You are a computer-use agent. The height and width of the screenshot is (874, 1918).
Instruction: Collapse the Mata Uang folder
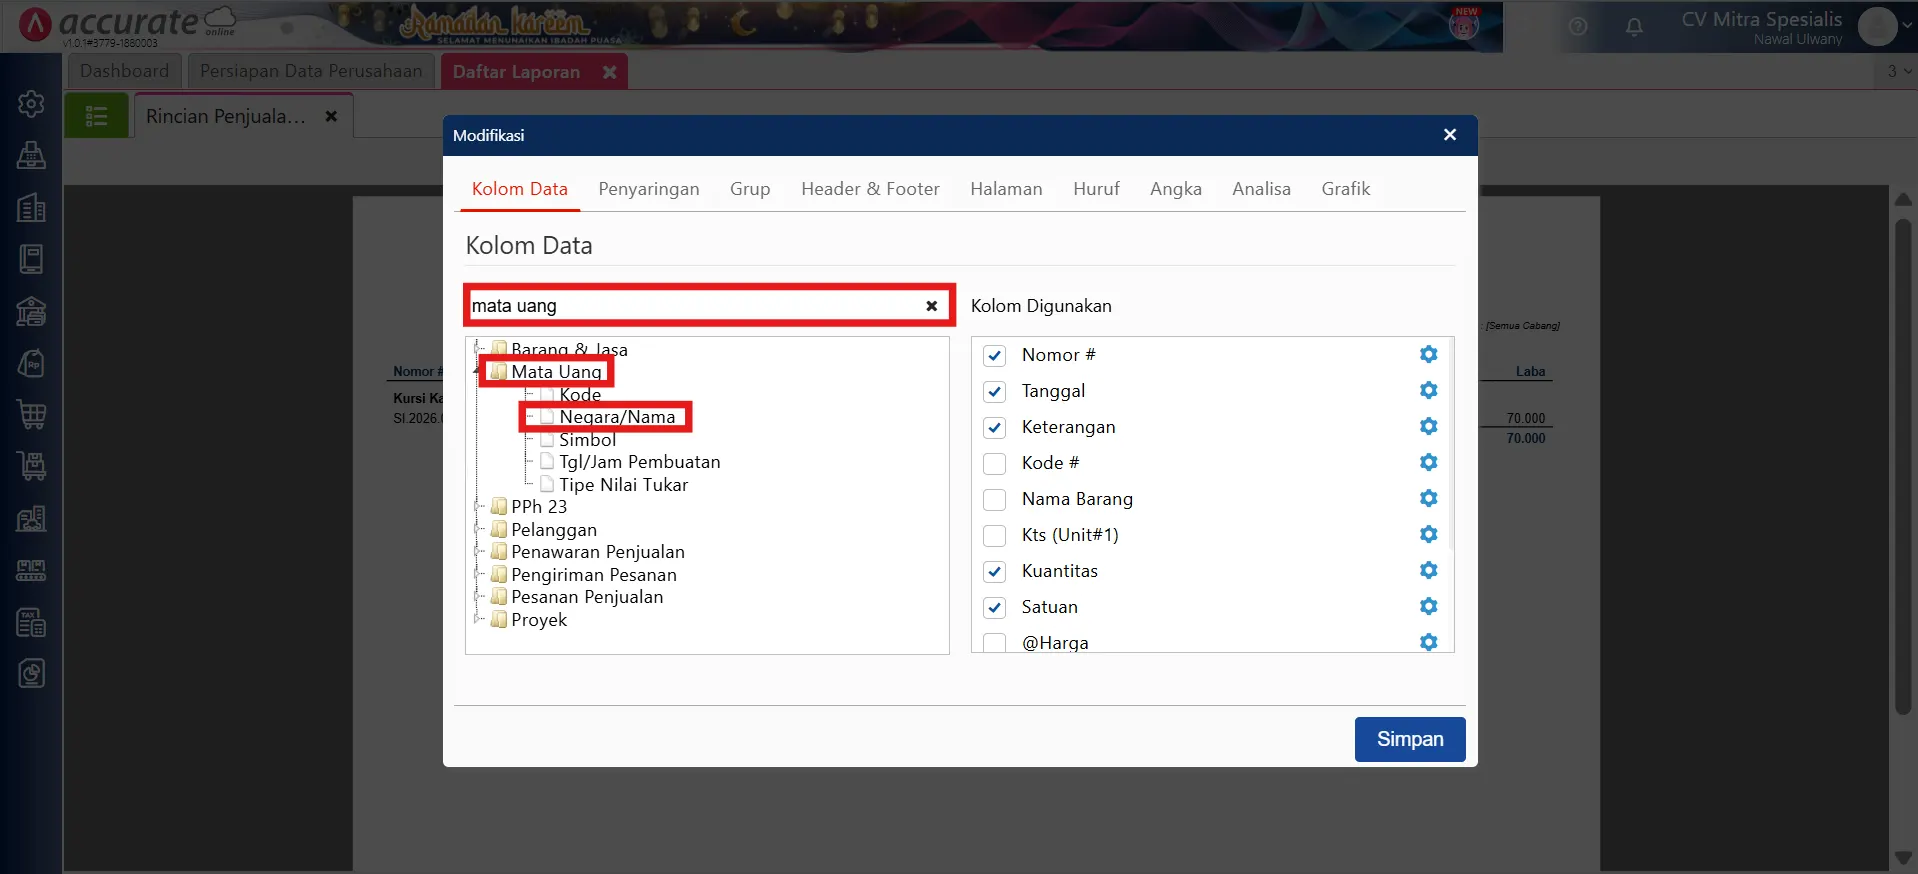click(478, 372)
